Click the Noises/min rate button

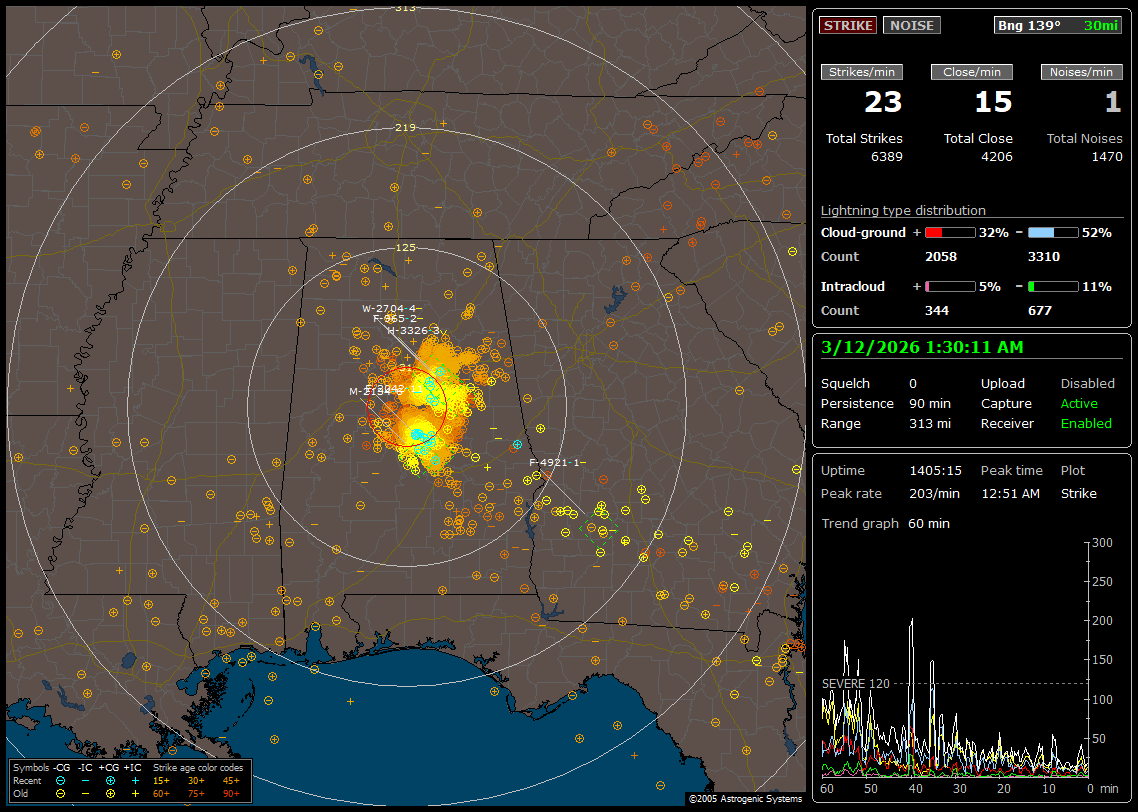tap(1081, 72)
